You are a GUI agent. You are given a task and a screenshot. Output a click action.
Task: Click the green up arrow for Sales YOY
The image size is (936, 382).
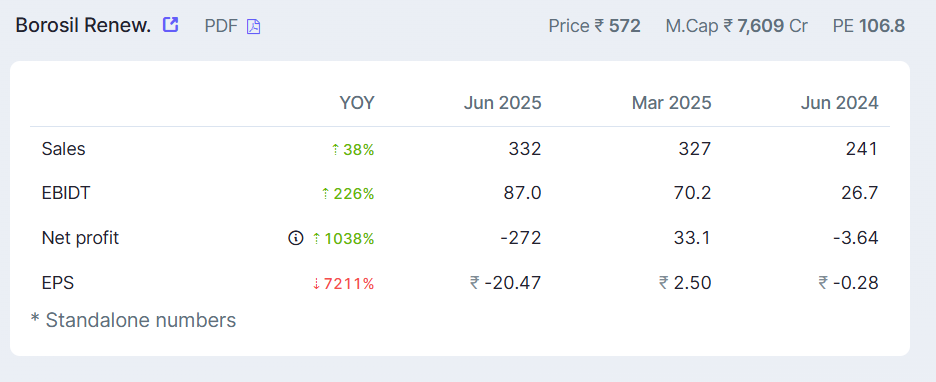(x=335, y=150)
